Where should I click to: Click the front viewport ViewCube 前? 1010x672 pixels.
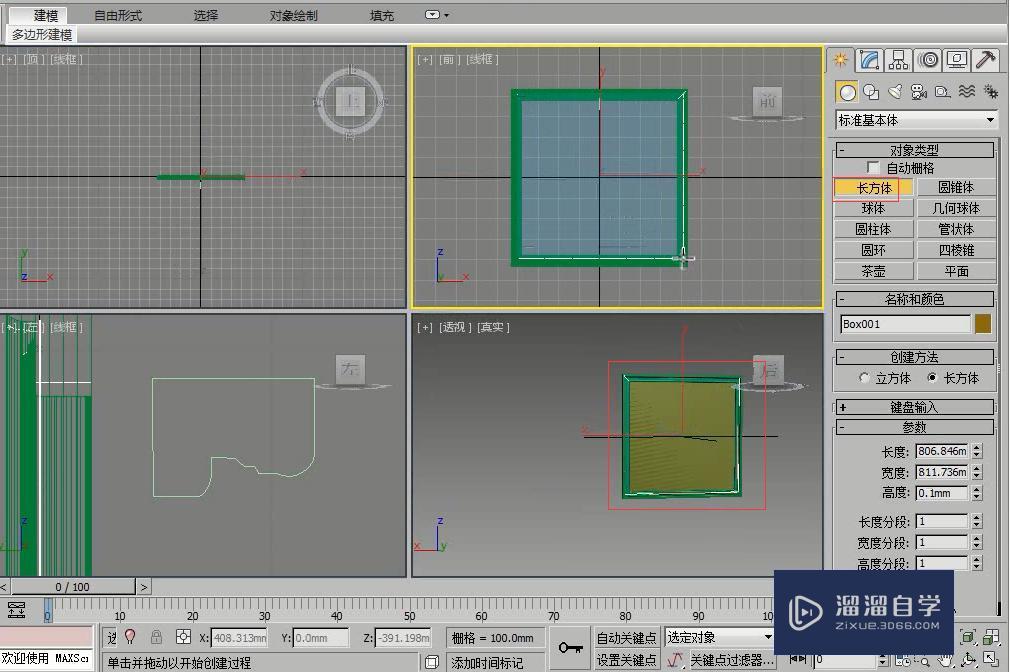[x=767, y=101]
